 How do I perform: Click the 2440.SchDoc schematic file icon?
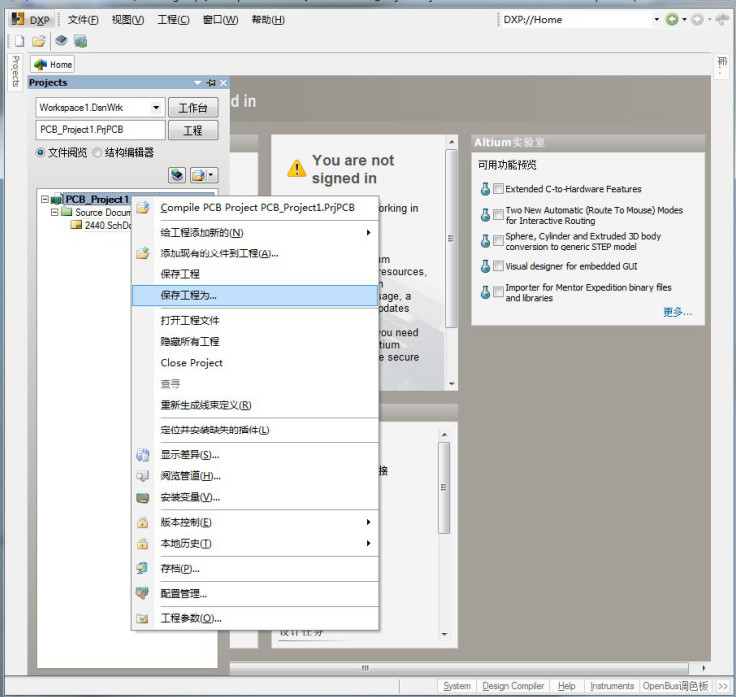coord(76,225)
